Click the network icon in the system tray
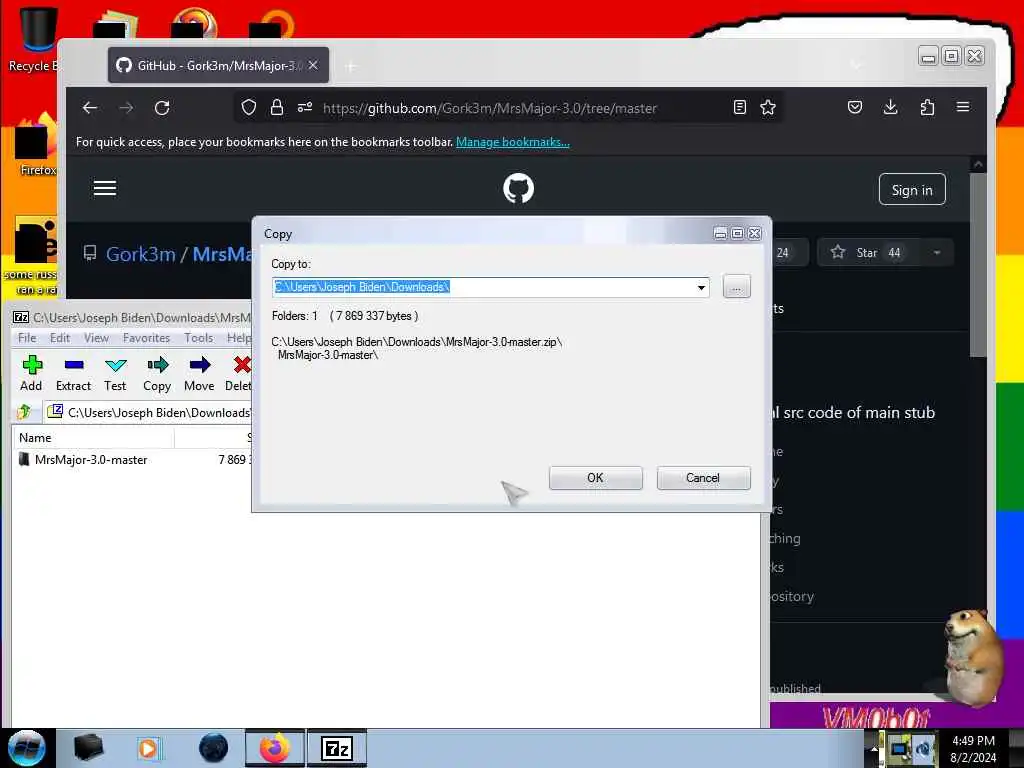 coord(900,748)
